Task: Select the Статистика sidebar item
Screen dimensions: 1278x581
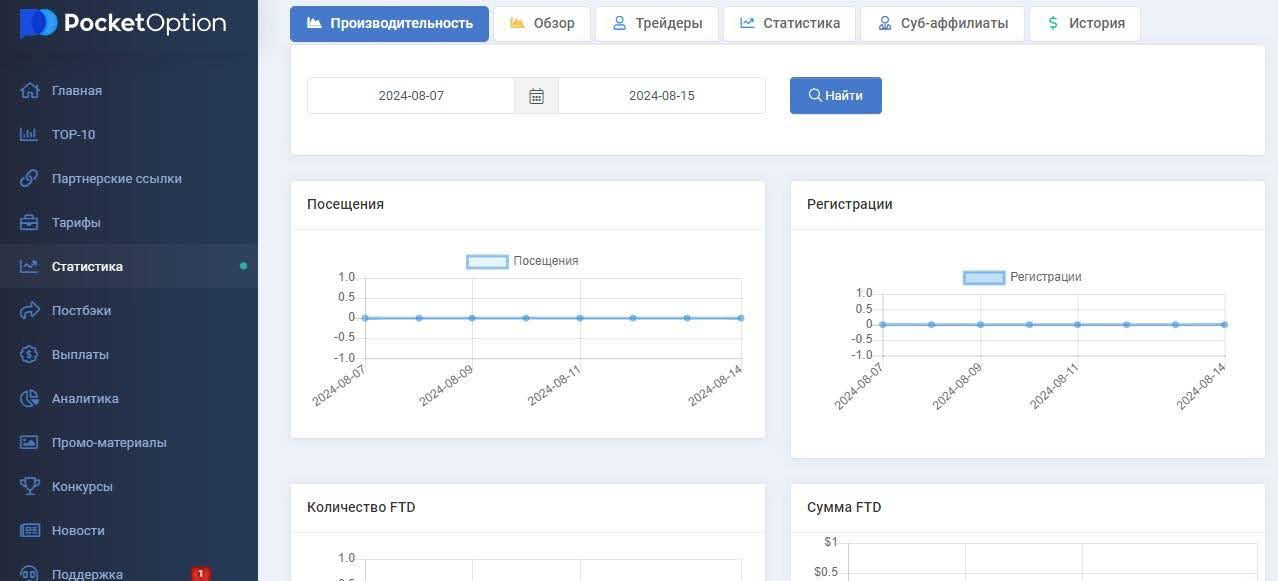Action: coord(86,266)
